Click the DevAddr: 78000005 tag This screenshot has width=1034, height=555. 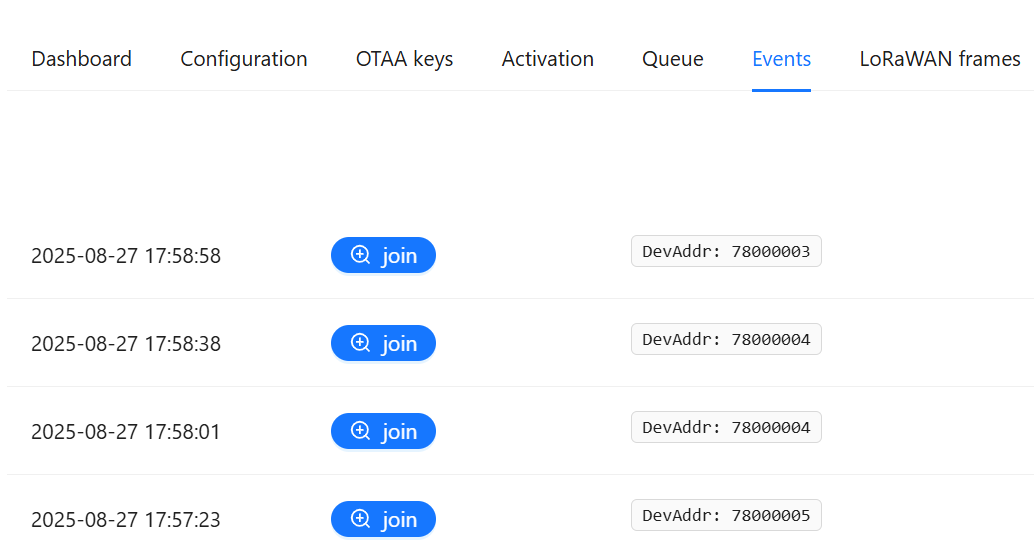pyautogui.click(x=726, y=515)
